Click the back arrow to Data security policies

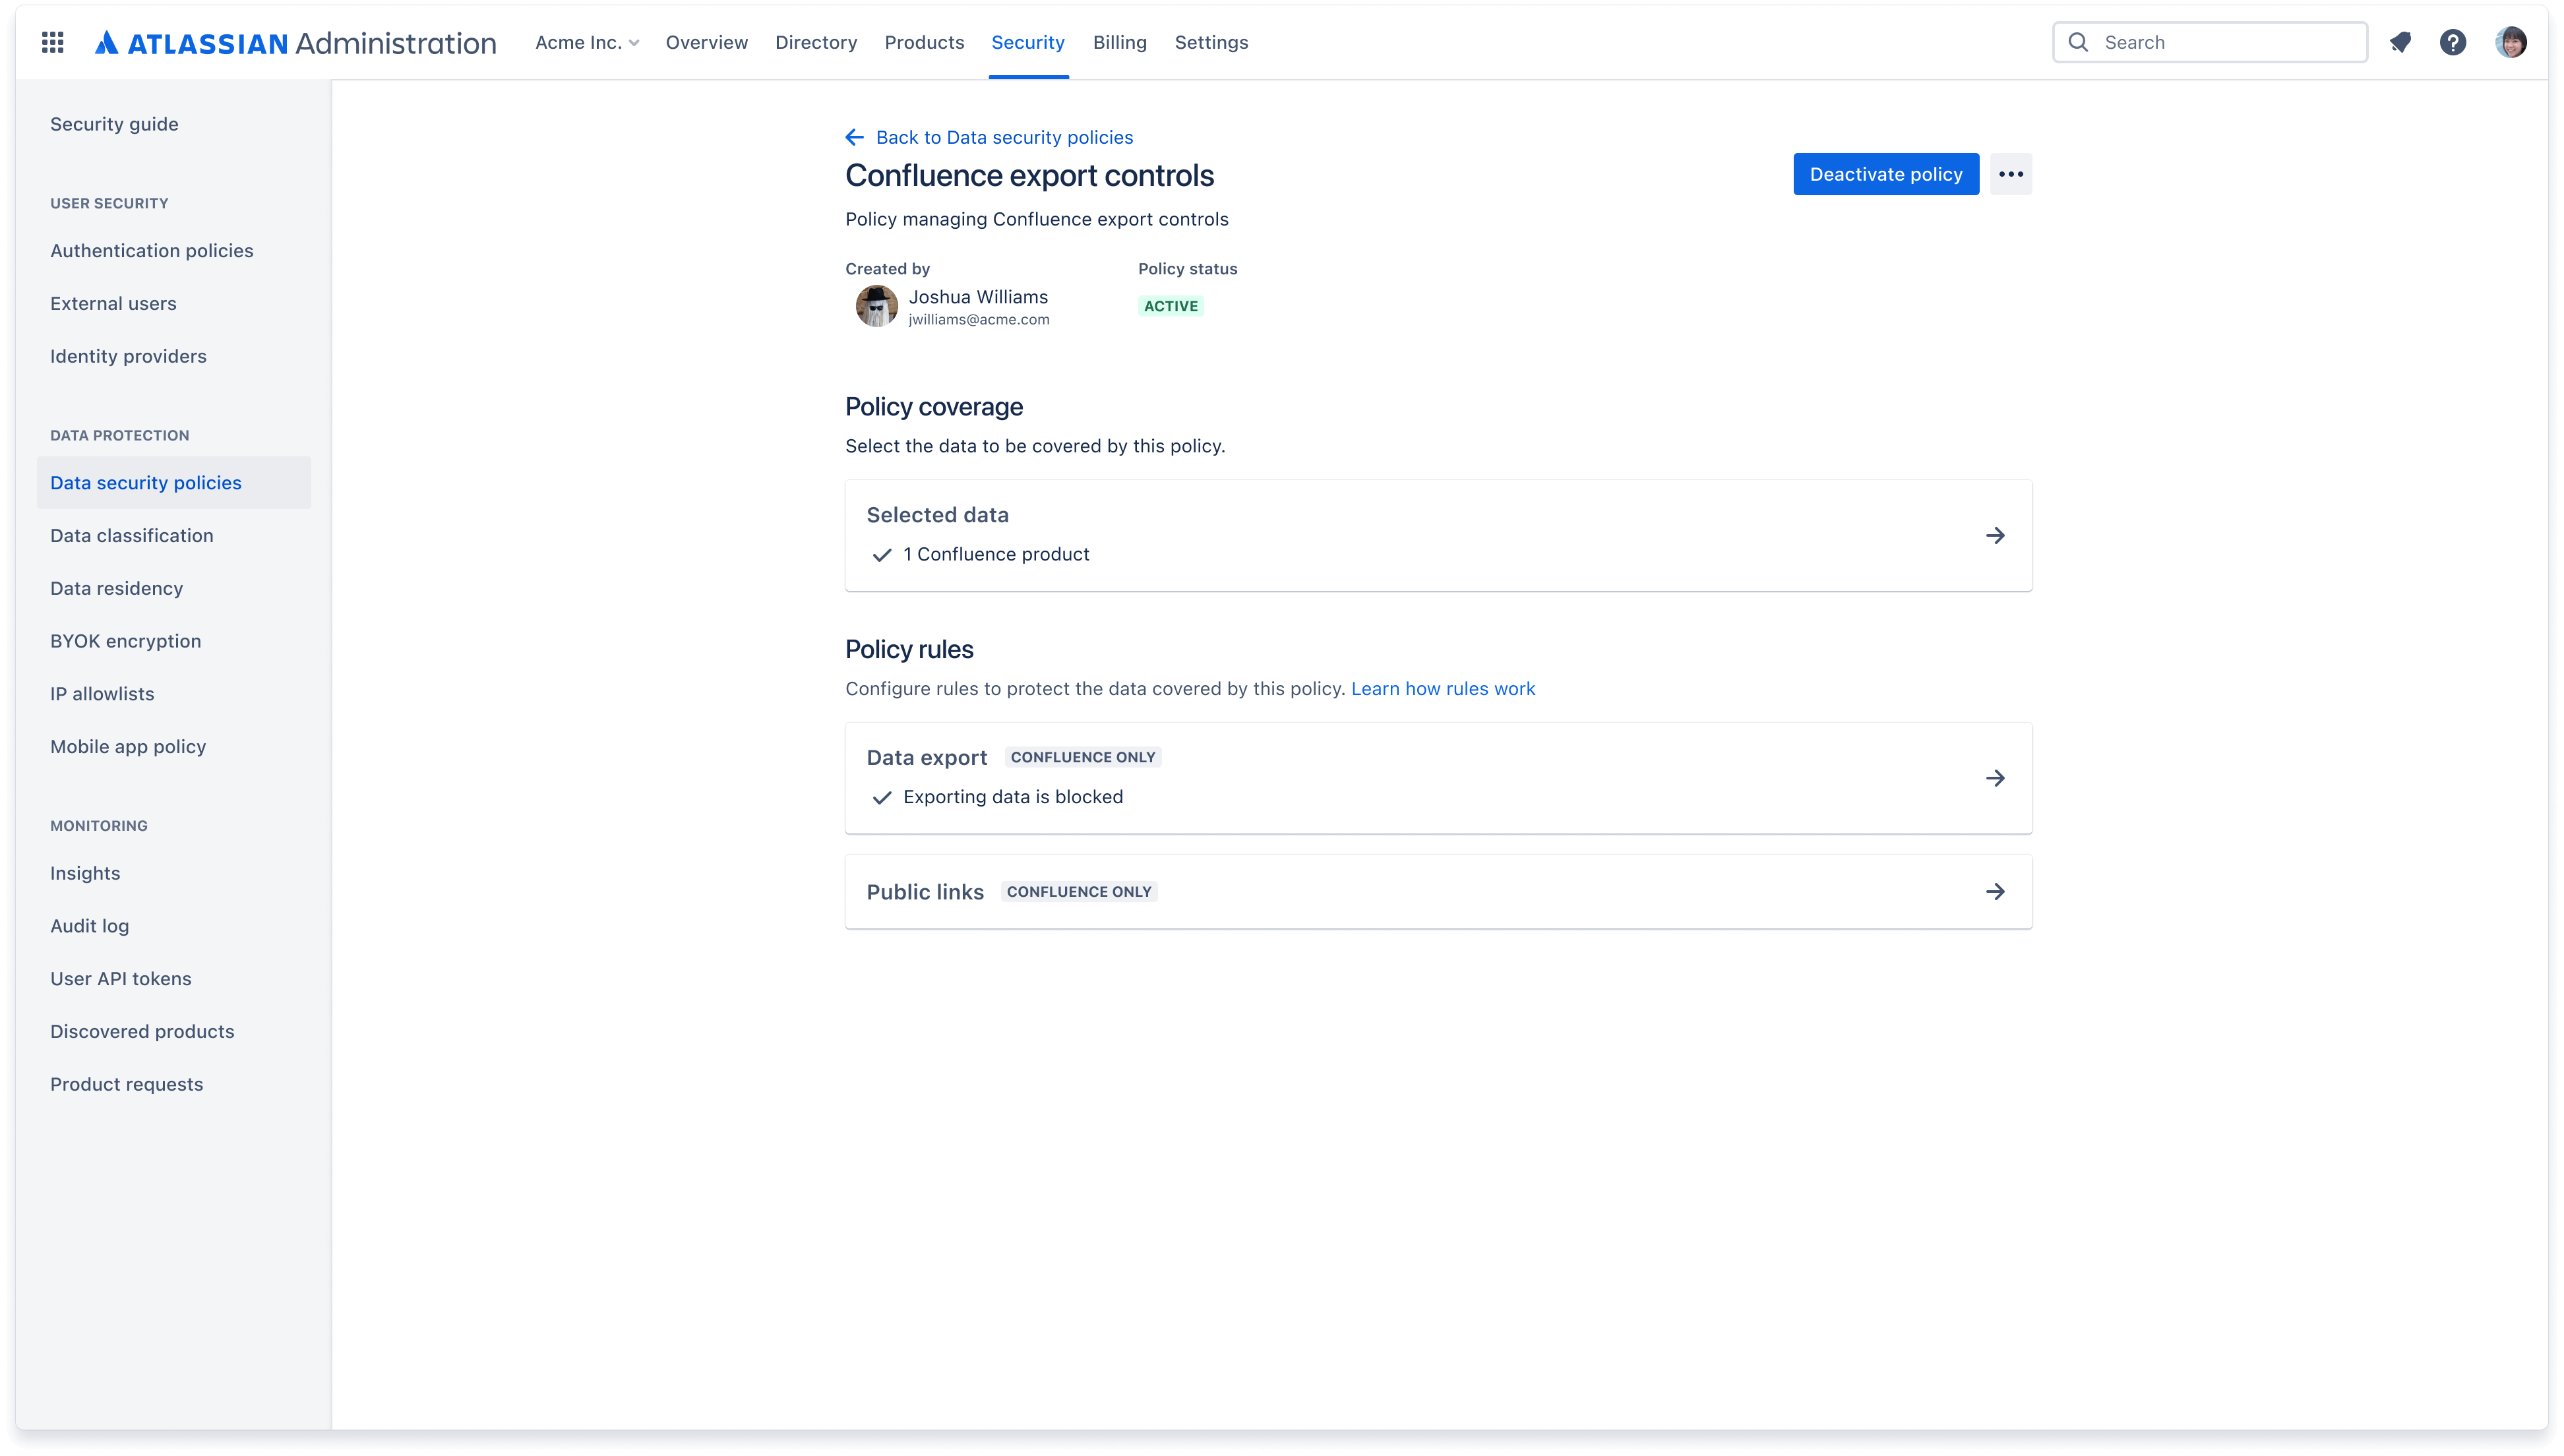pyautogui.click(x=856, y=137)
